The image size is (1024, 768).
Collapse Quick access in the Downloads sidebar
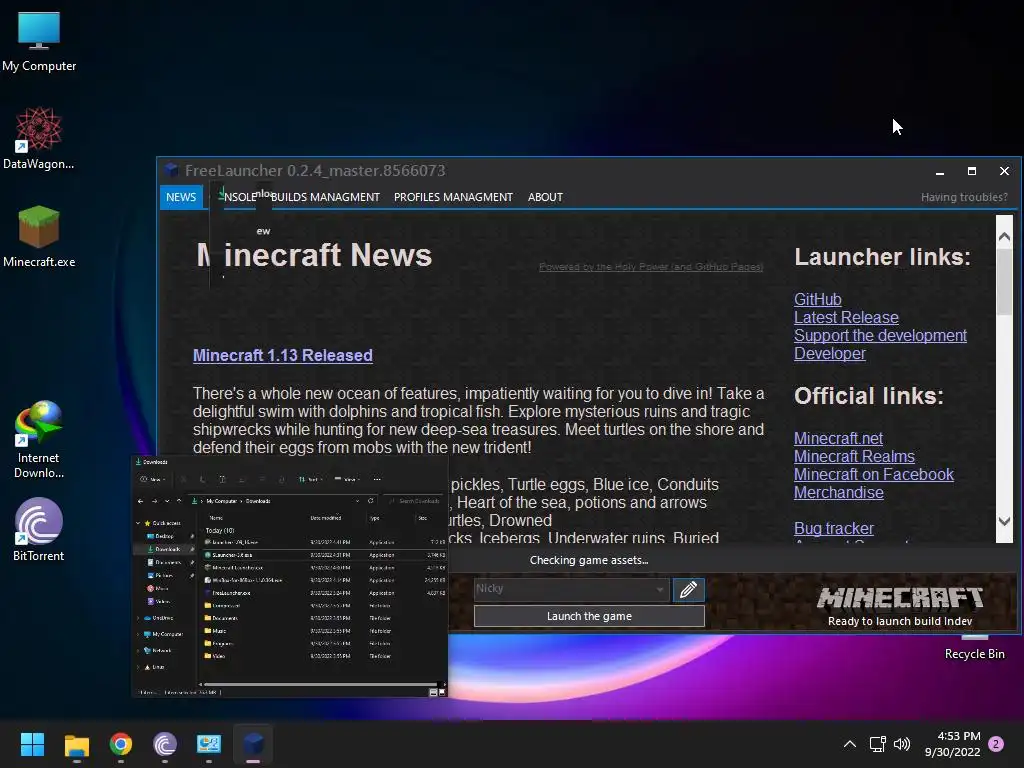138,523
